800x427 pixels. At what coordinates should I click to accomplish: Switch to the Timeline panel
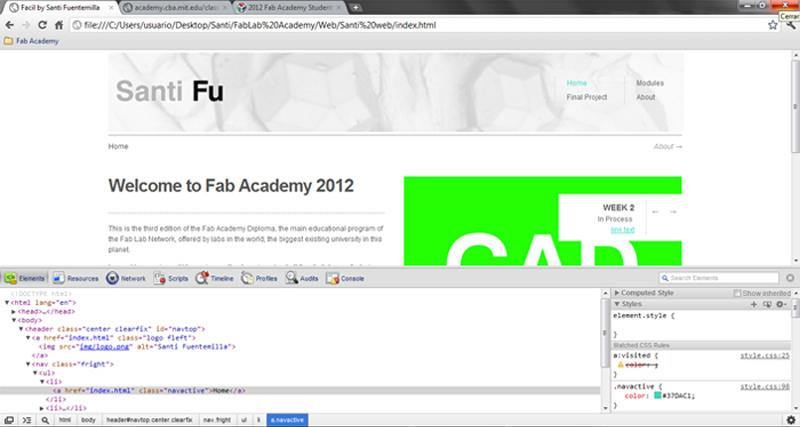pyautogui.click(x=214, y=279)
